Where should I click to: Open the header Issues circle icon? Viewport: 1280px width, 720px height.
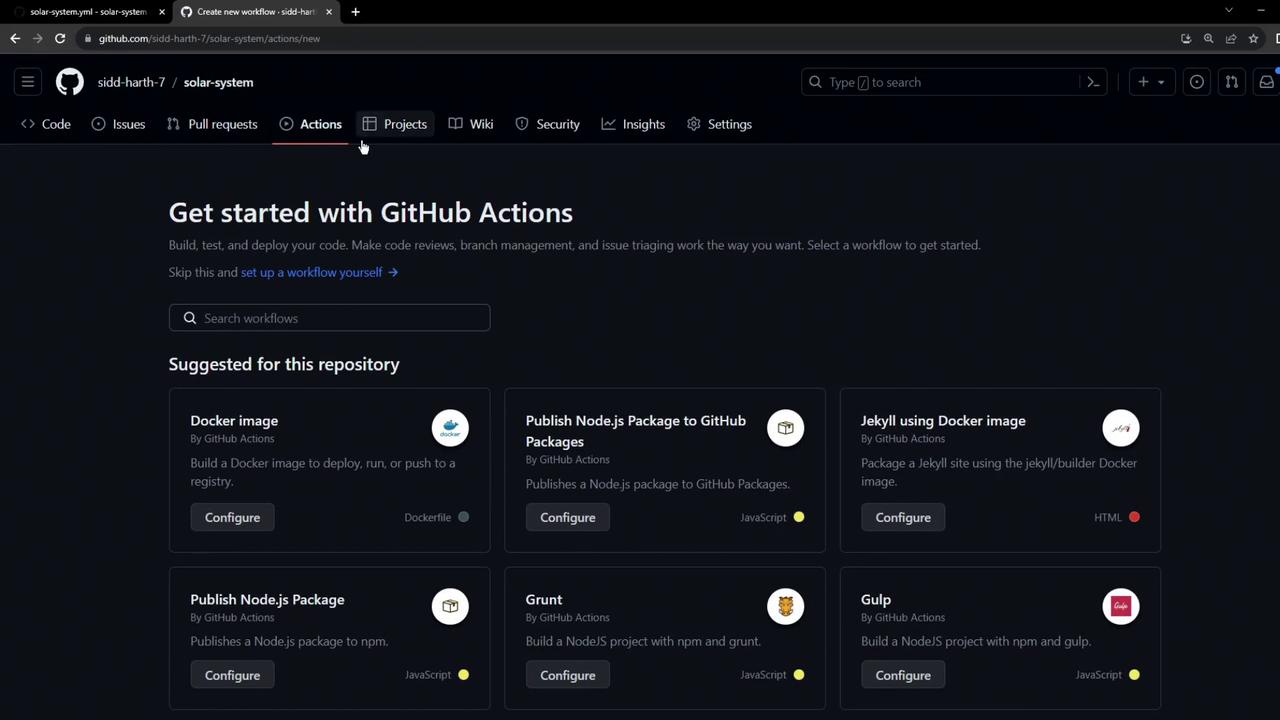click(1197, 82)
